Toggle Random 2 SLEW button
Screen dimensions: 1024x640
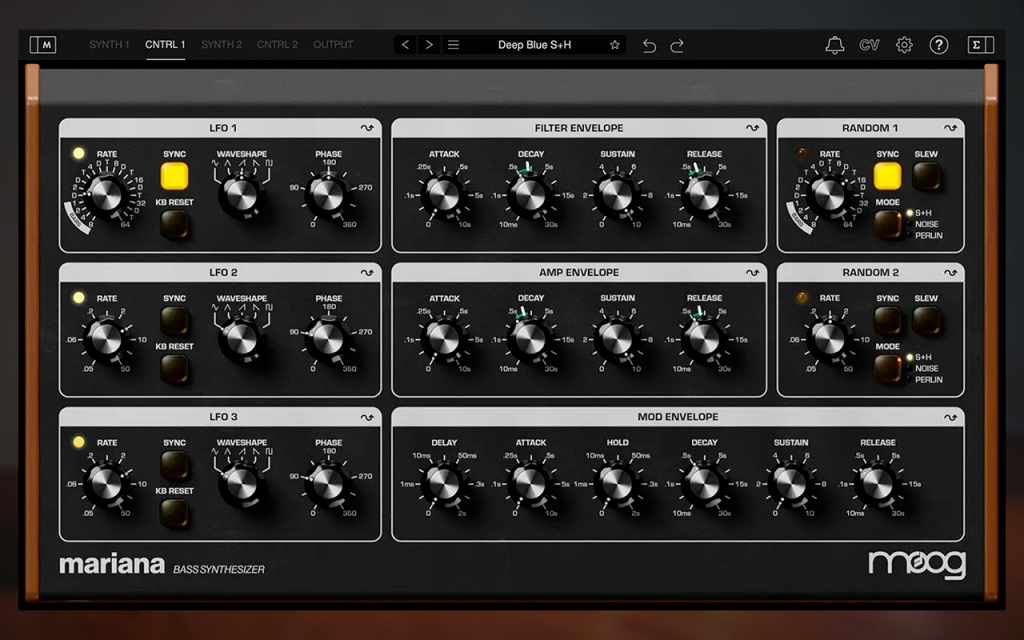(x=926, y=321)
